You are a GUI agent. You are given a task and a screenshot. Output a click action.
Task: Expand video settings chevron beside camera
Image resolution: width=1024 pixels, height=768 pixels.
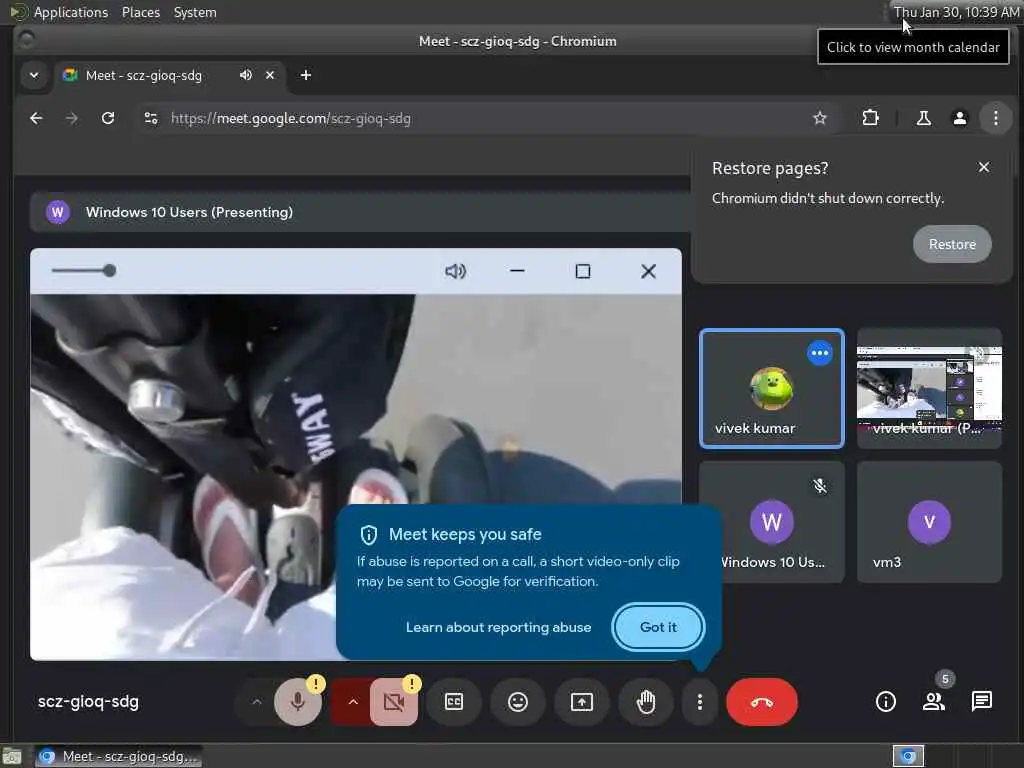pos(353,702)
